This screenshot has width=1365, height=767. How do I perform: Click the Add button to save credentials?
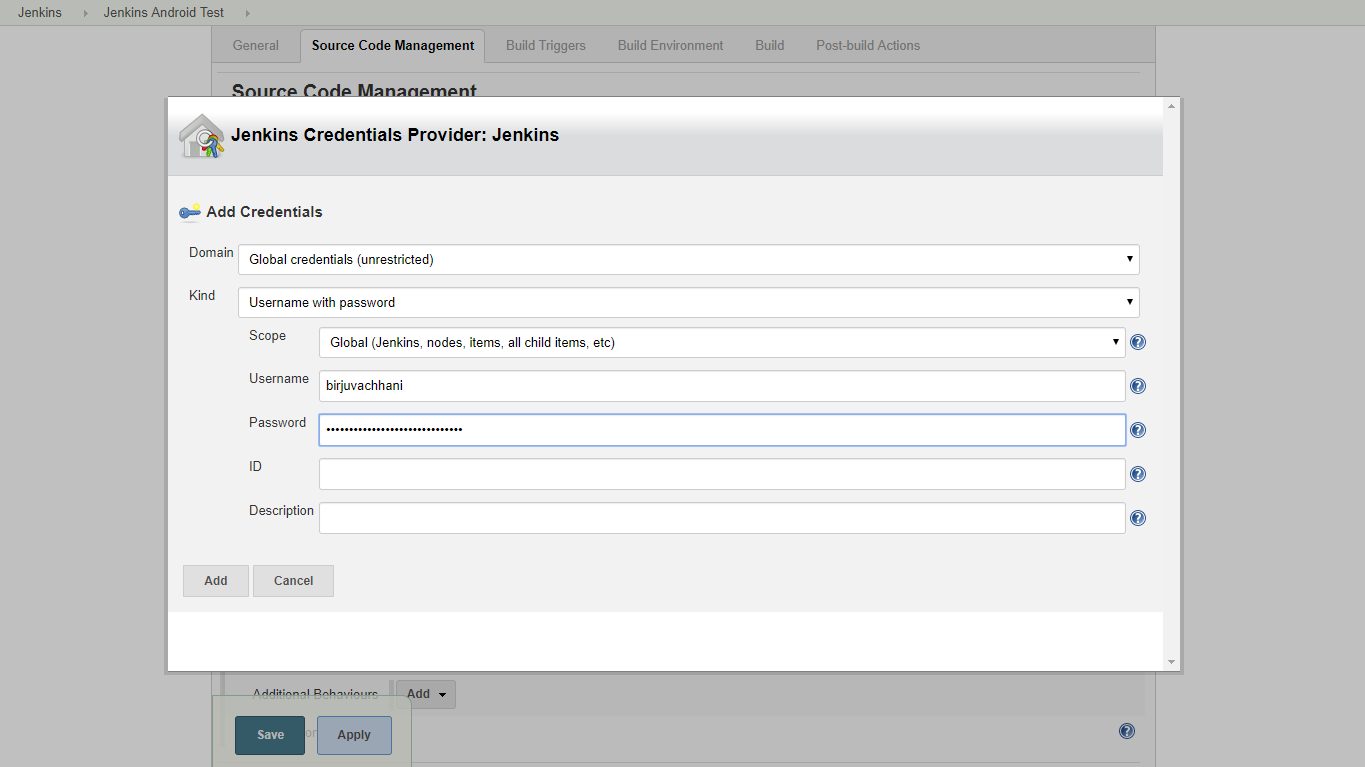[215, 580]
